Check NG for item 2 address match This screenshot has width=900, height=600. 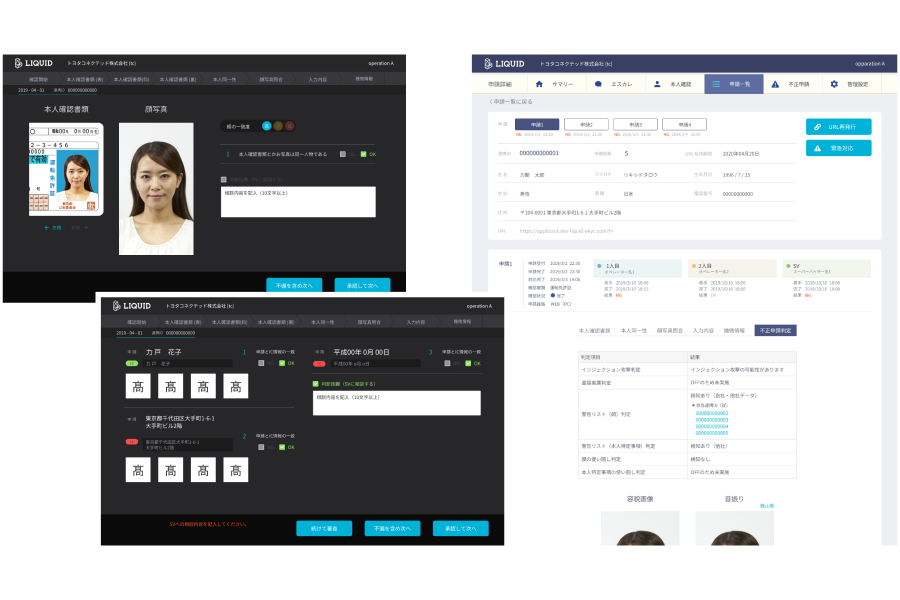click(x=261, y=447)
